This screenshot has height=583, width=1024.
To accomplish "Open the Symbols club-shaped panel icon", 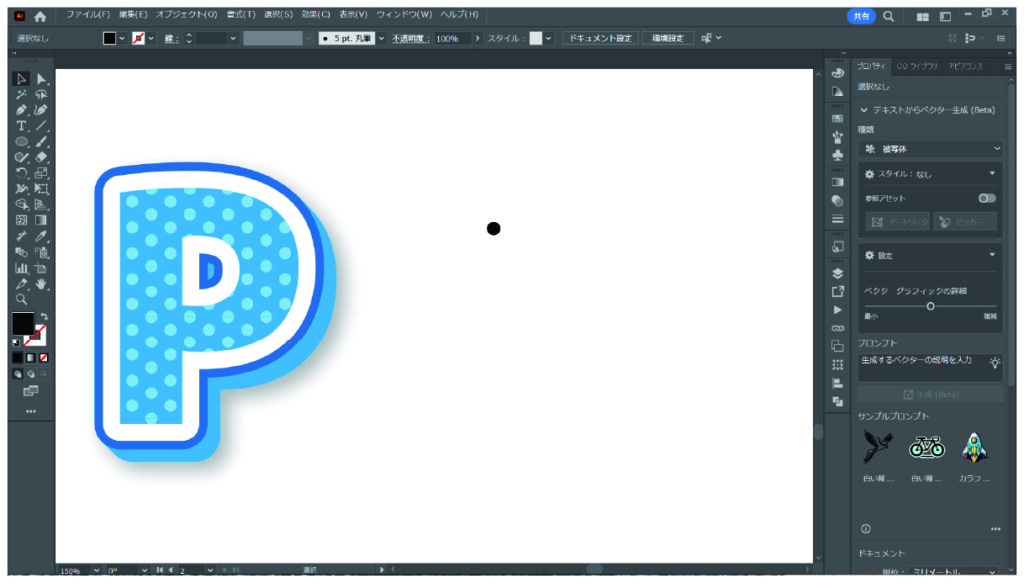I will tap(838, 155).
